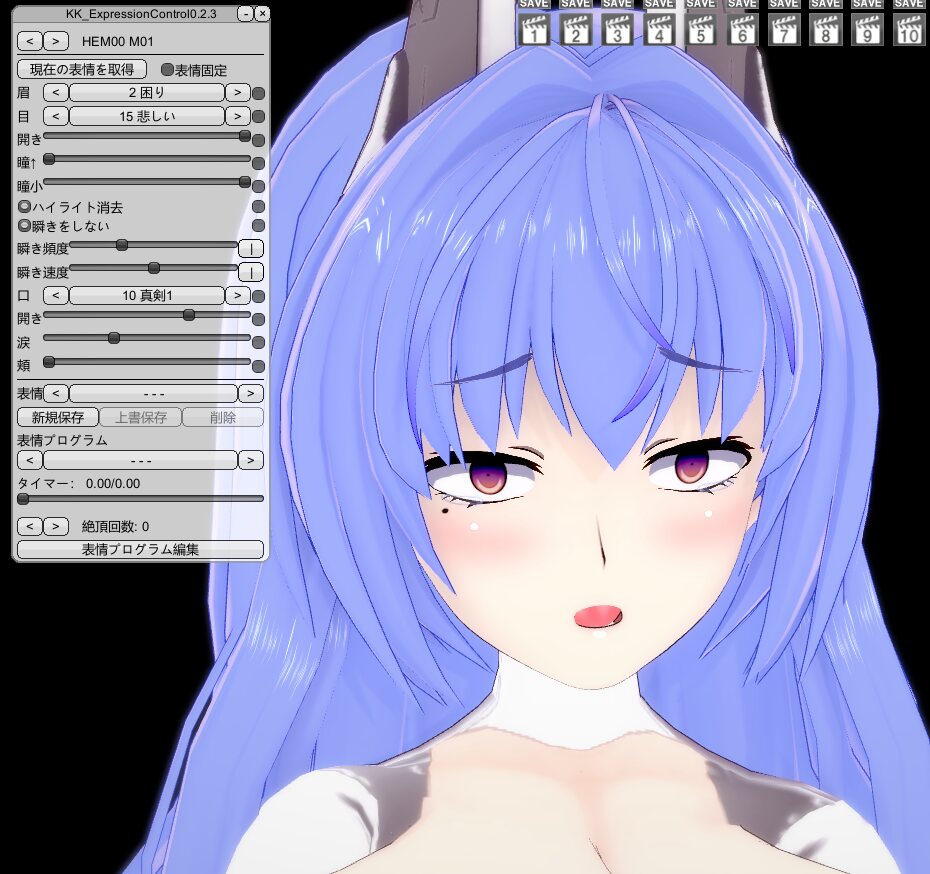
Task: Click 上書保存 button
Action: pyautogui.click(x=141, y=417)
